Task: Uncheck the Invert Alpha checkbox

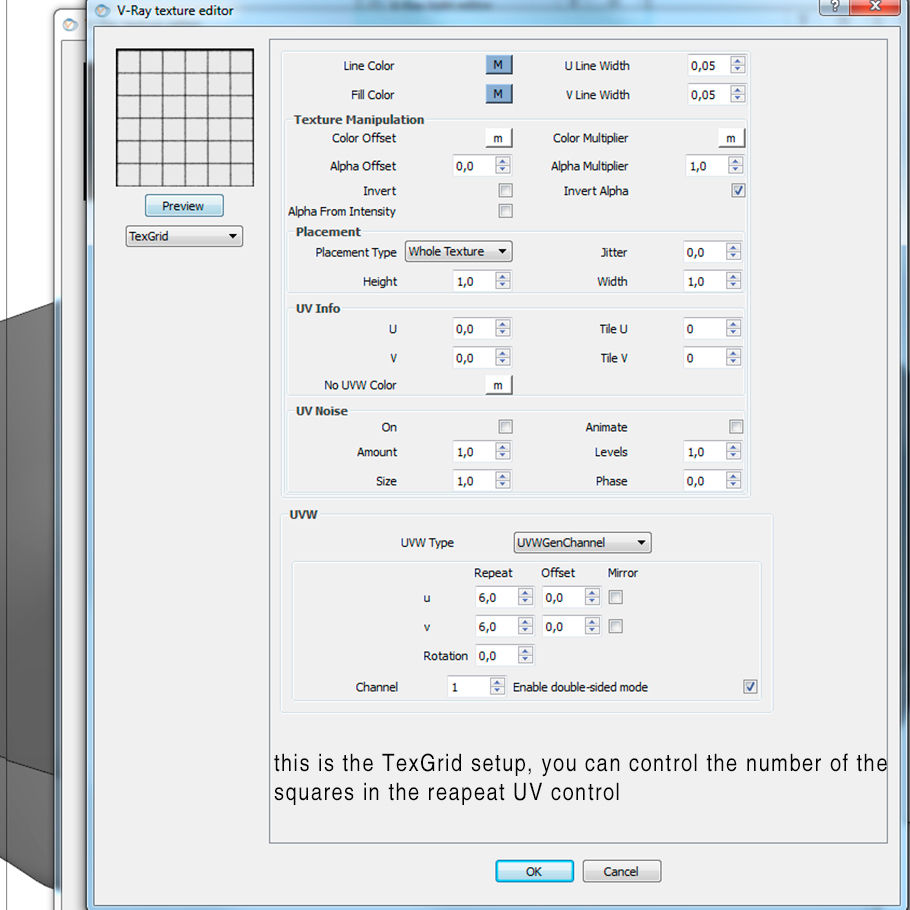Action: click(x=738, y=190)
